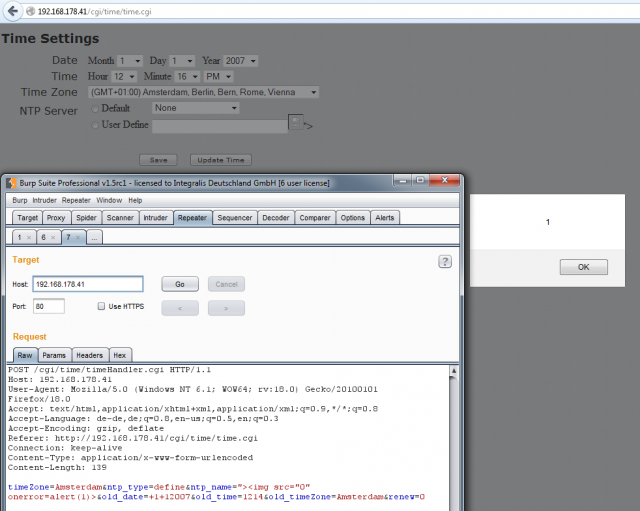Open the Day dropdown
Viewport: 640px width, 511px height.
182,61
